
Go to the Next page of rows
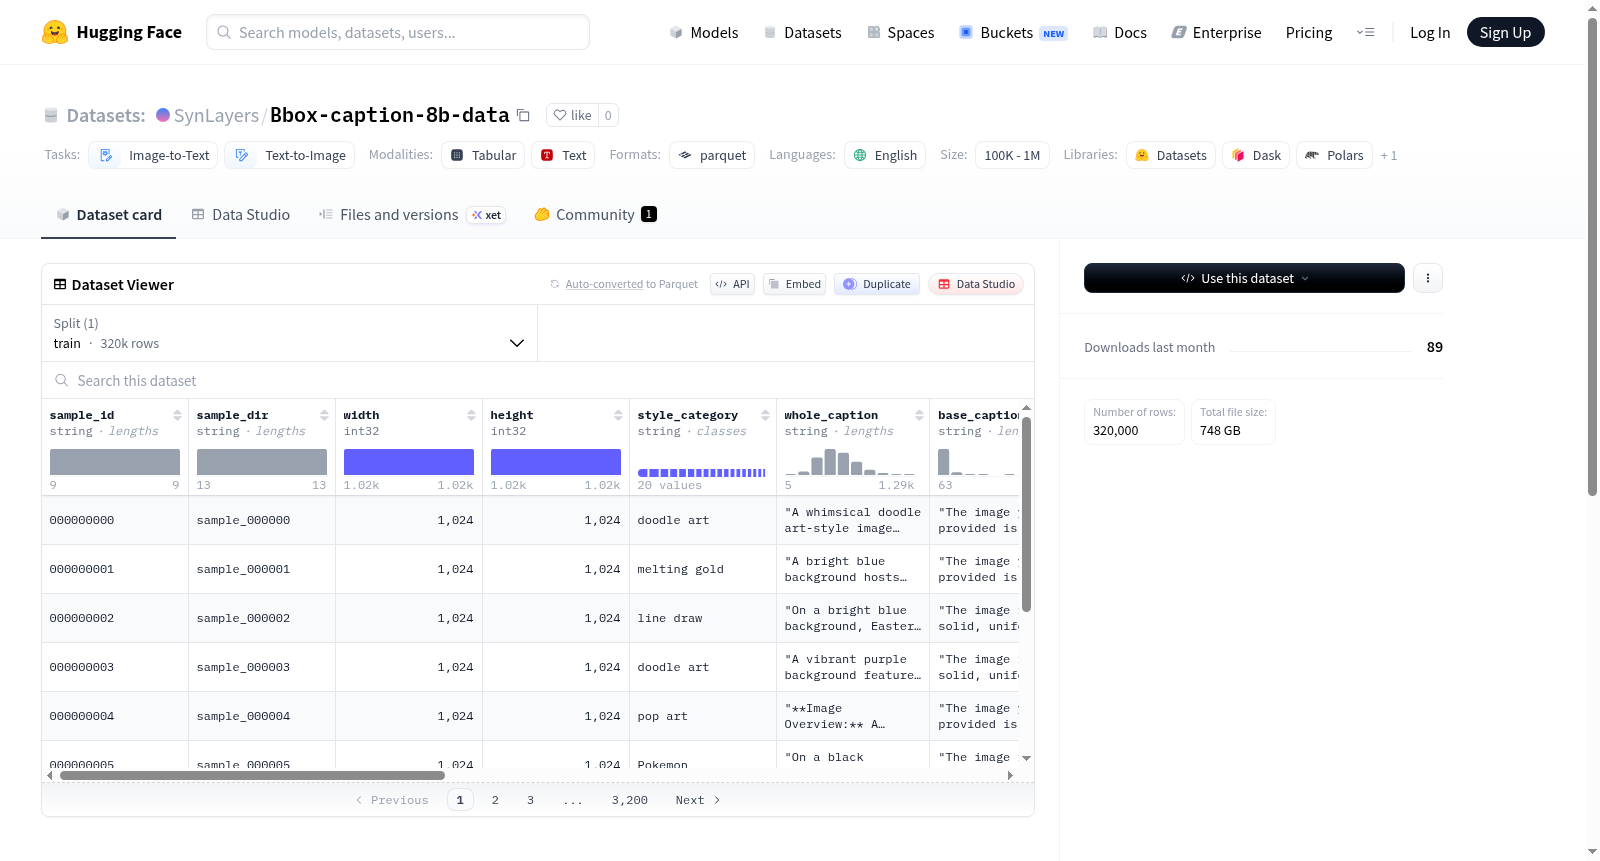(x=698, y=800)
